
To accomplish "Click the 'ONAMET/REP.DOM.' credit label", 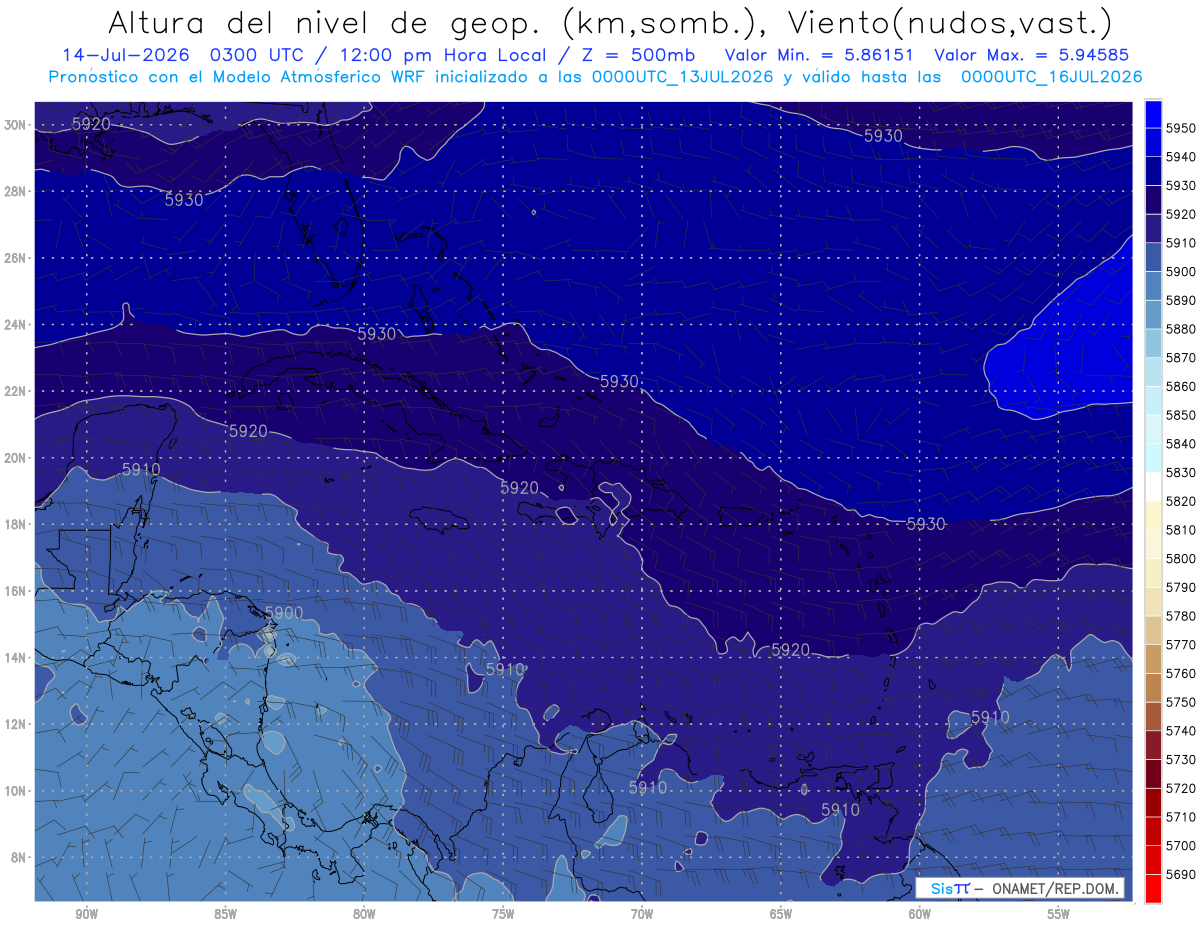I will (1053, 888).
